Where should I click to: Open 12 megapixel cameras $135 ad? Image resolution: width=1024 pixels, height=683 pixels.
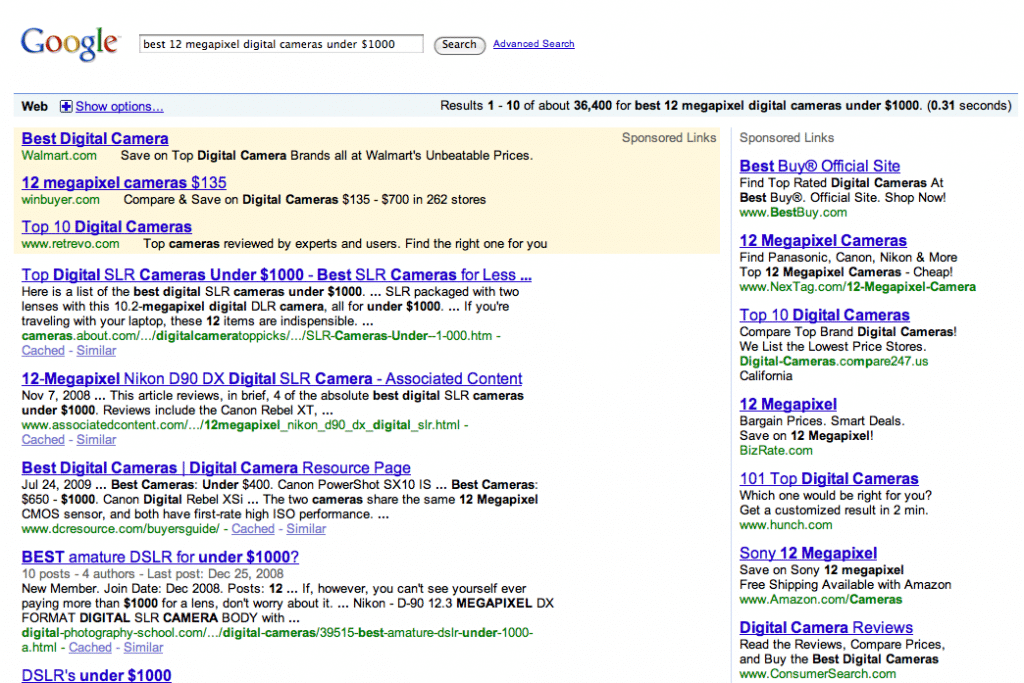point(124,183)
